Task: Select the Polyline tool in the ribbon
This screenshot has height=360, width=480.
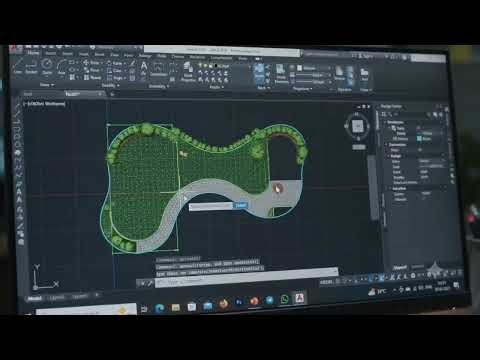Action: point(31,66)
